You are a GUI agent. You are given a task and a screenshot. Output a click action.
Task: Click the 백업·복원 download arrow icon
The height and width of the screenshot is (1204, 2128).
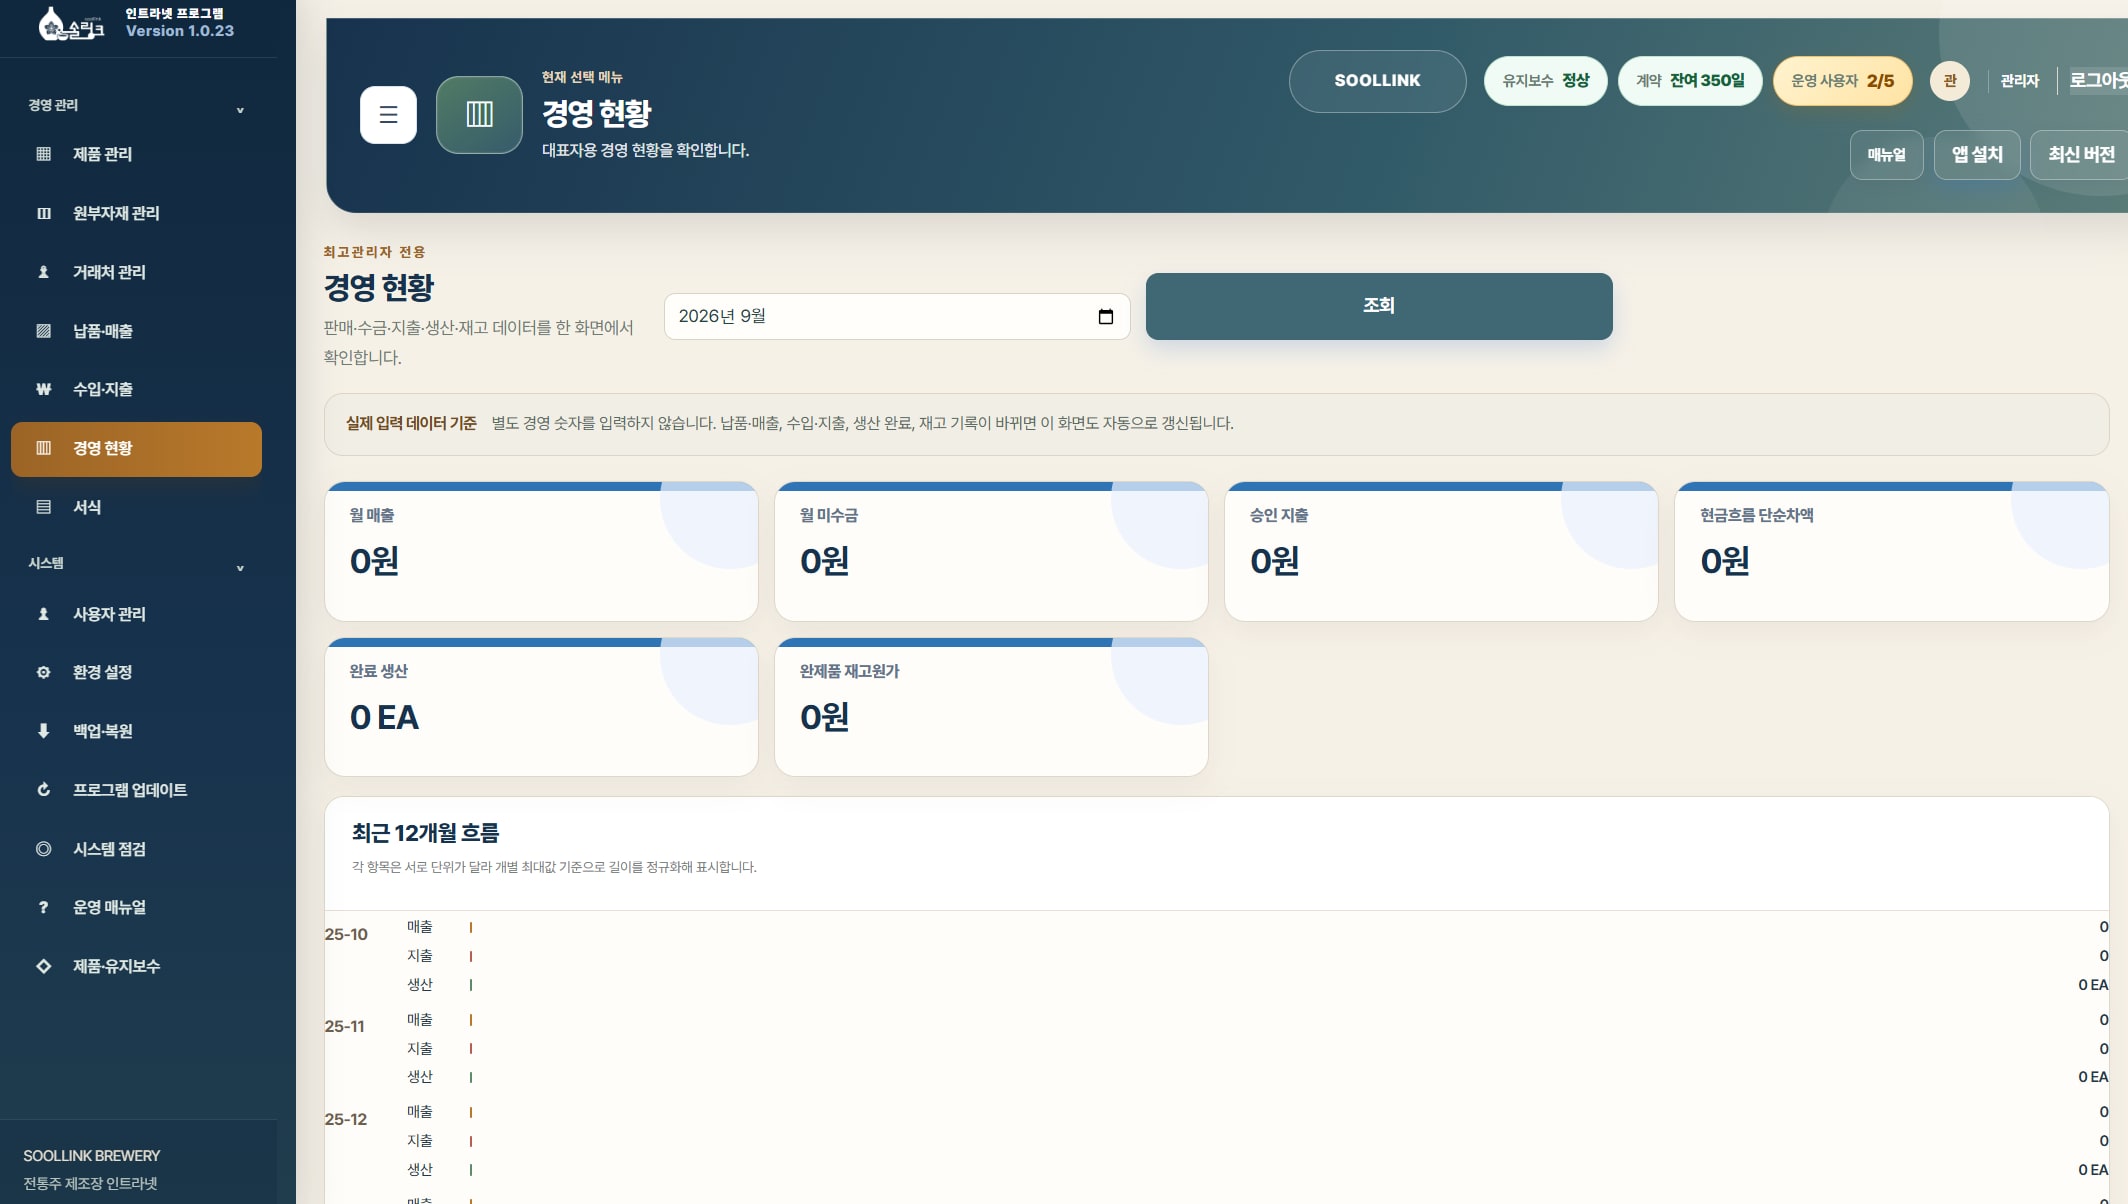[x=43, y=731]
